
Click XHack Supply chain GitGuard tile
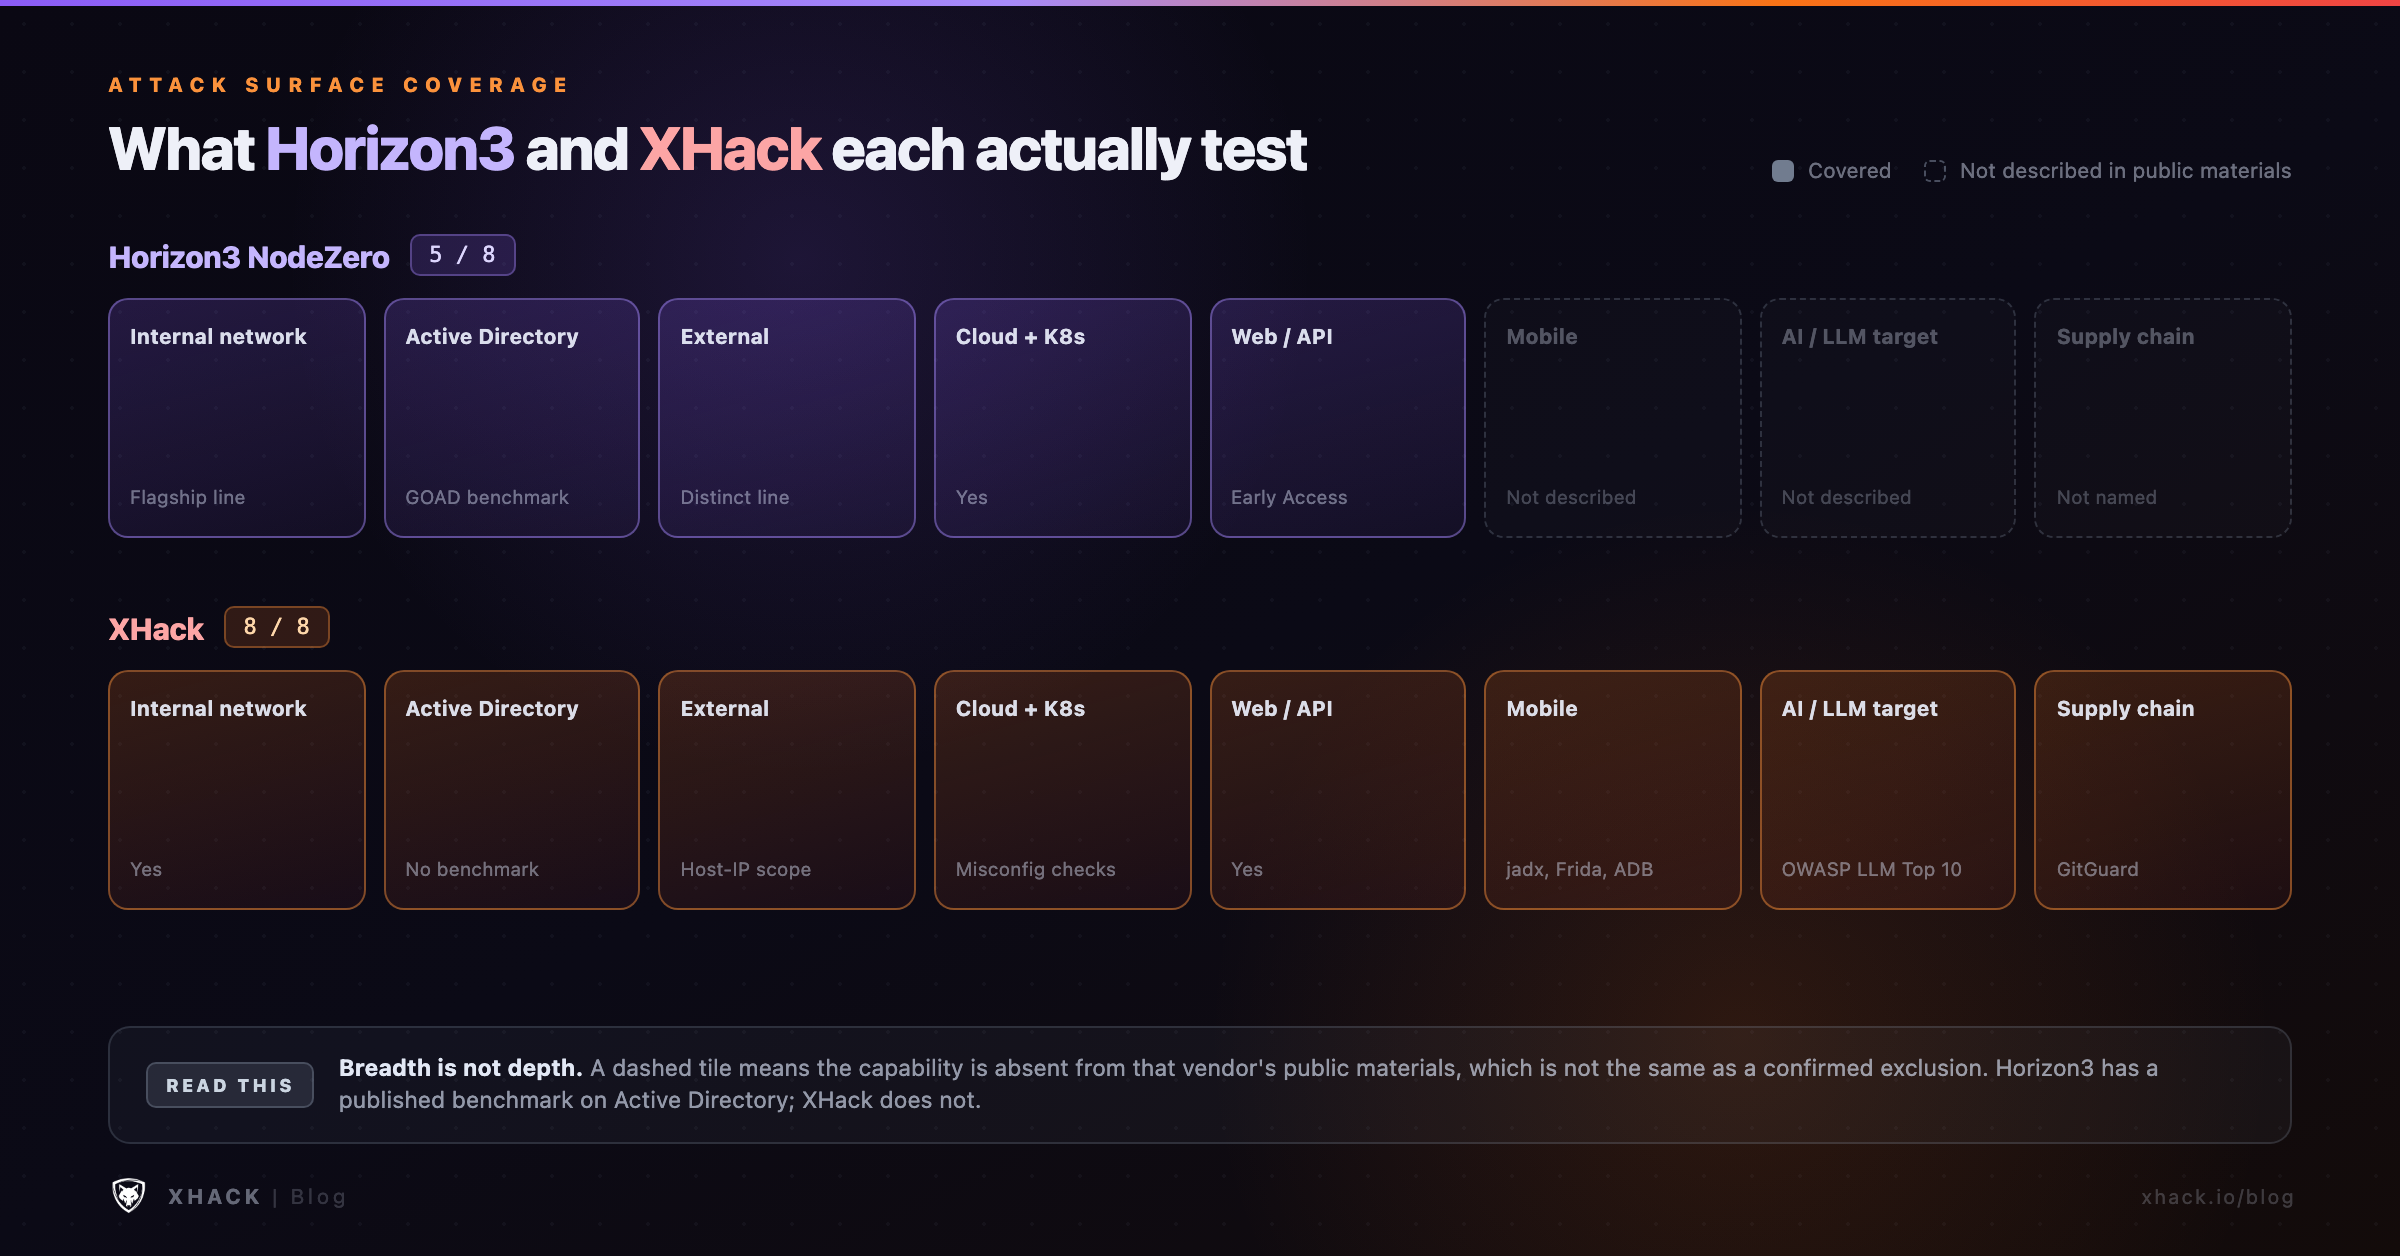[2163, 790]
